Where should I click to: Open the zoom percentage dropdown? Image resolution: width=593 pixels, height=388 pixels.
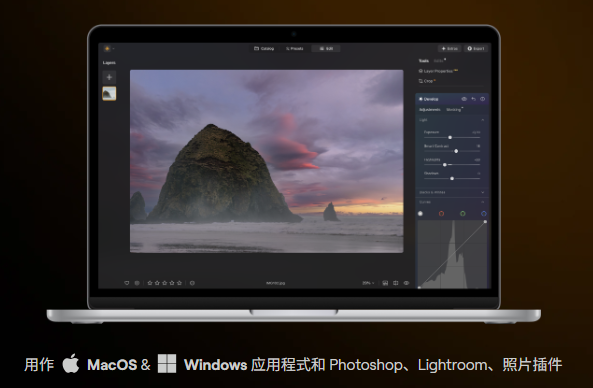pos(368,283)
